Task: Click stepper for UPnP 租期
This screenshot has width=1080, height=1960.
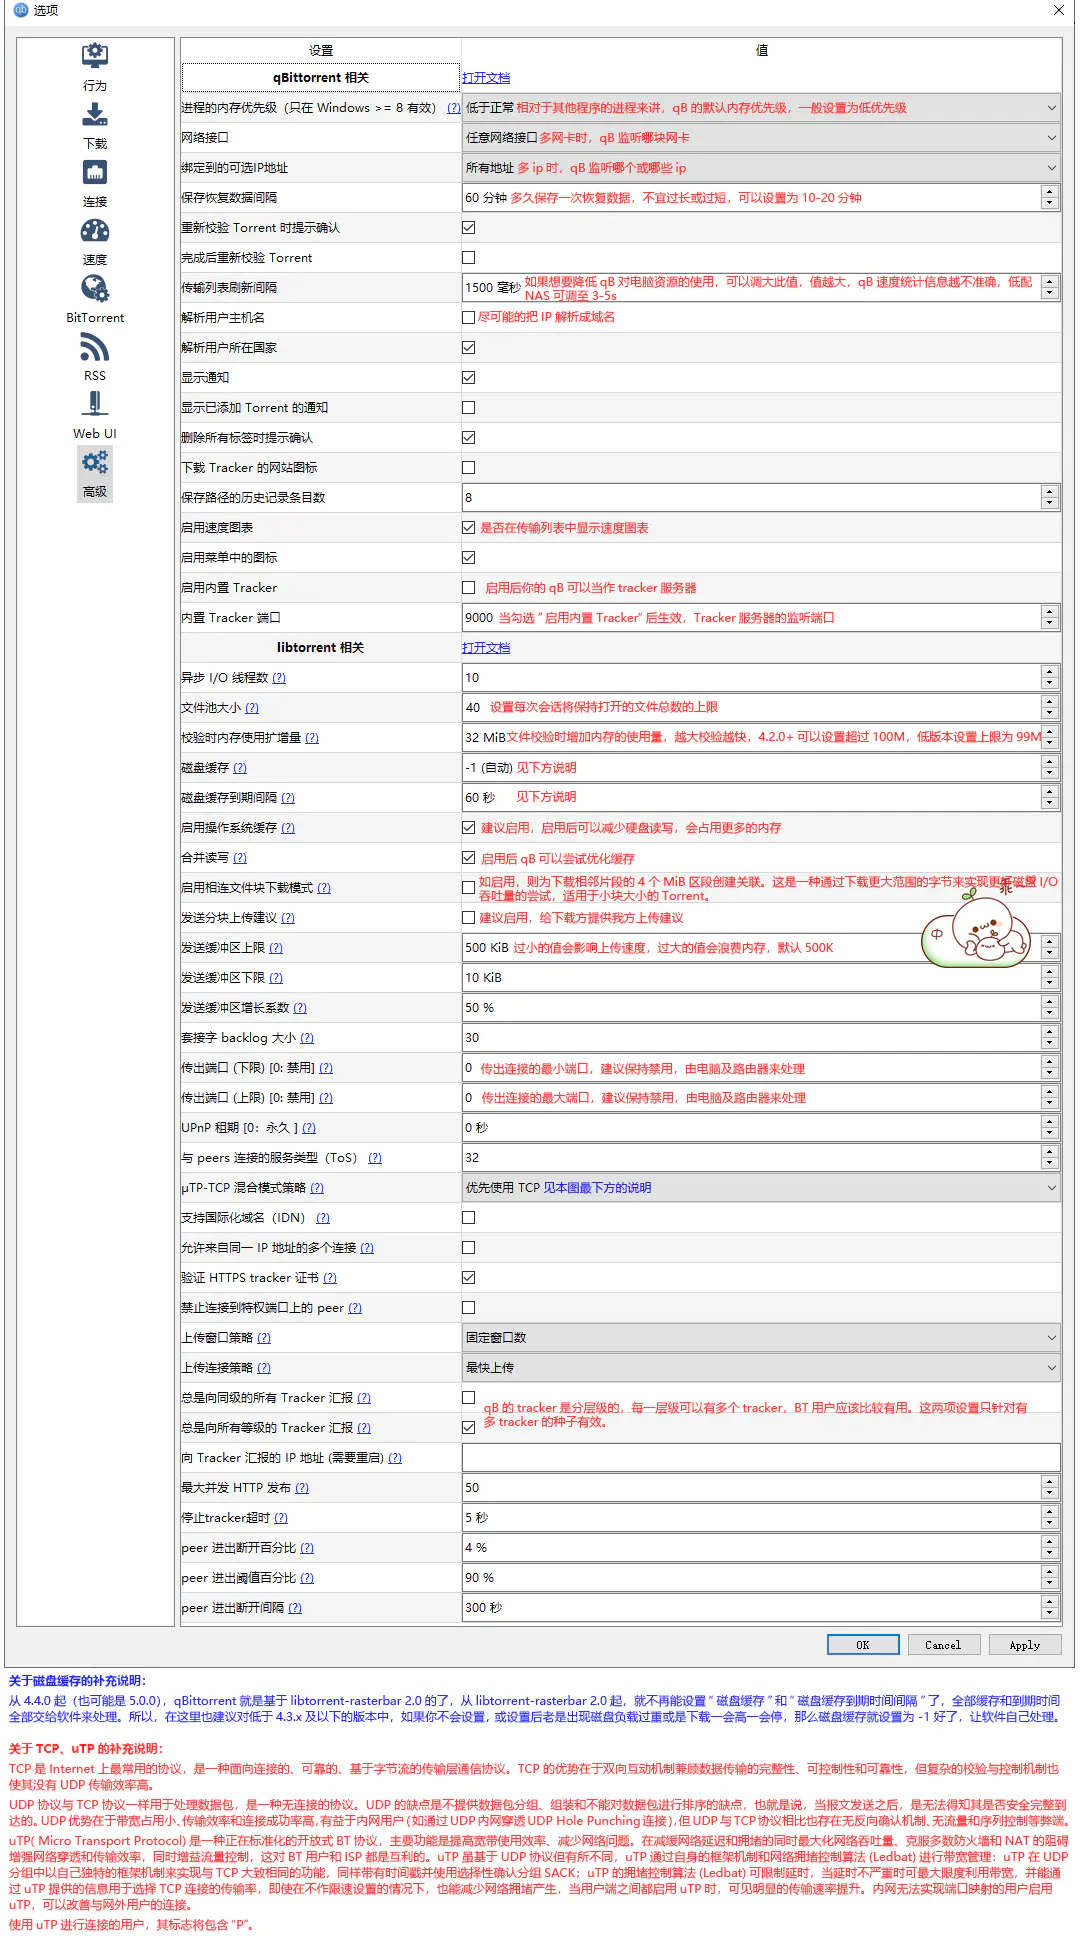Action: pos(1049,1128)
